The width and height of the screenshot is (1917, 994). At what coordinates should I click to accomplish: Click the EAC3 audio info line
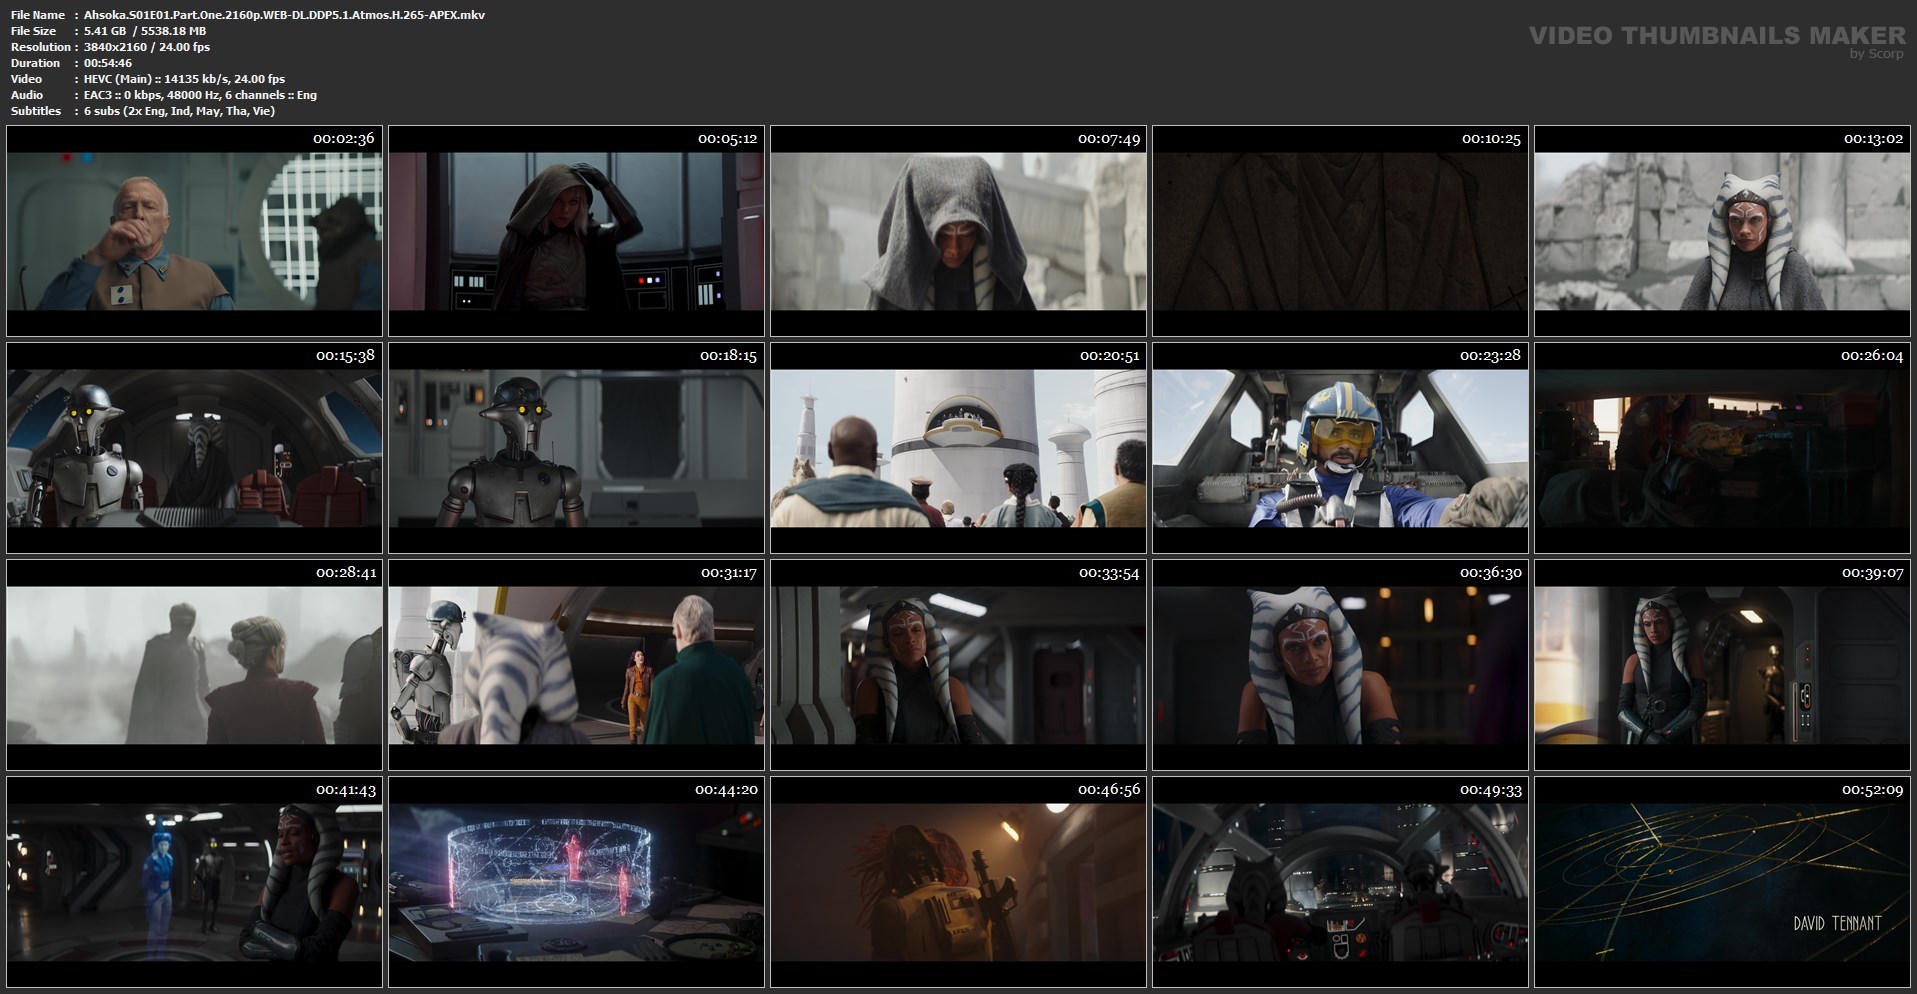(200, 95)
